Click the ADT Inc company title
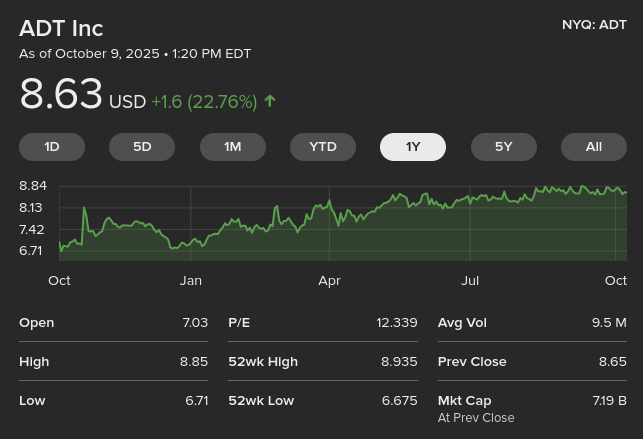Image resolution: width=643 pixels, height=439 pixels. 61,28
